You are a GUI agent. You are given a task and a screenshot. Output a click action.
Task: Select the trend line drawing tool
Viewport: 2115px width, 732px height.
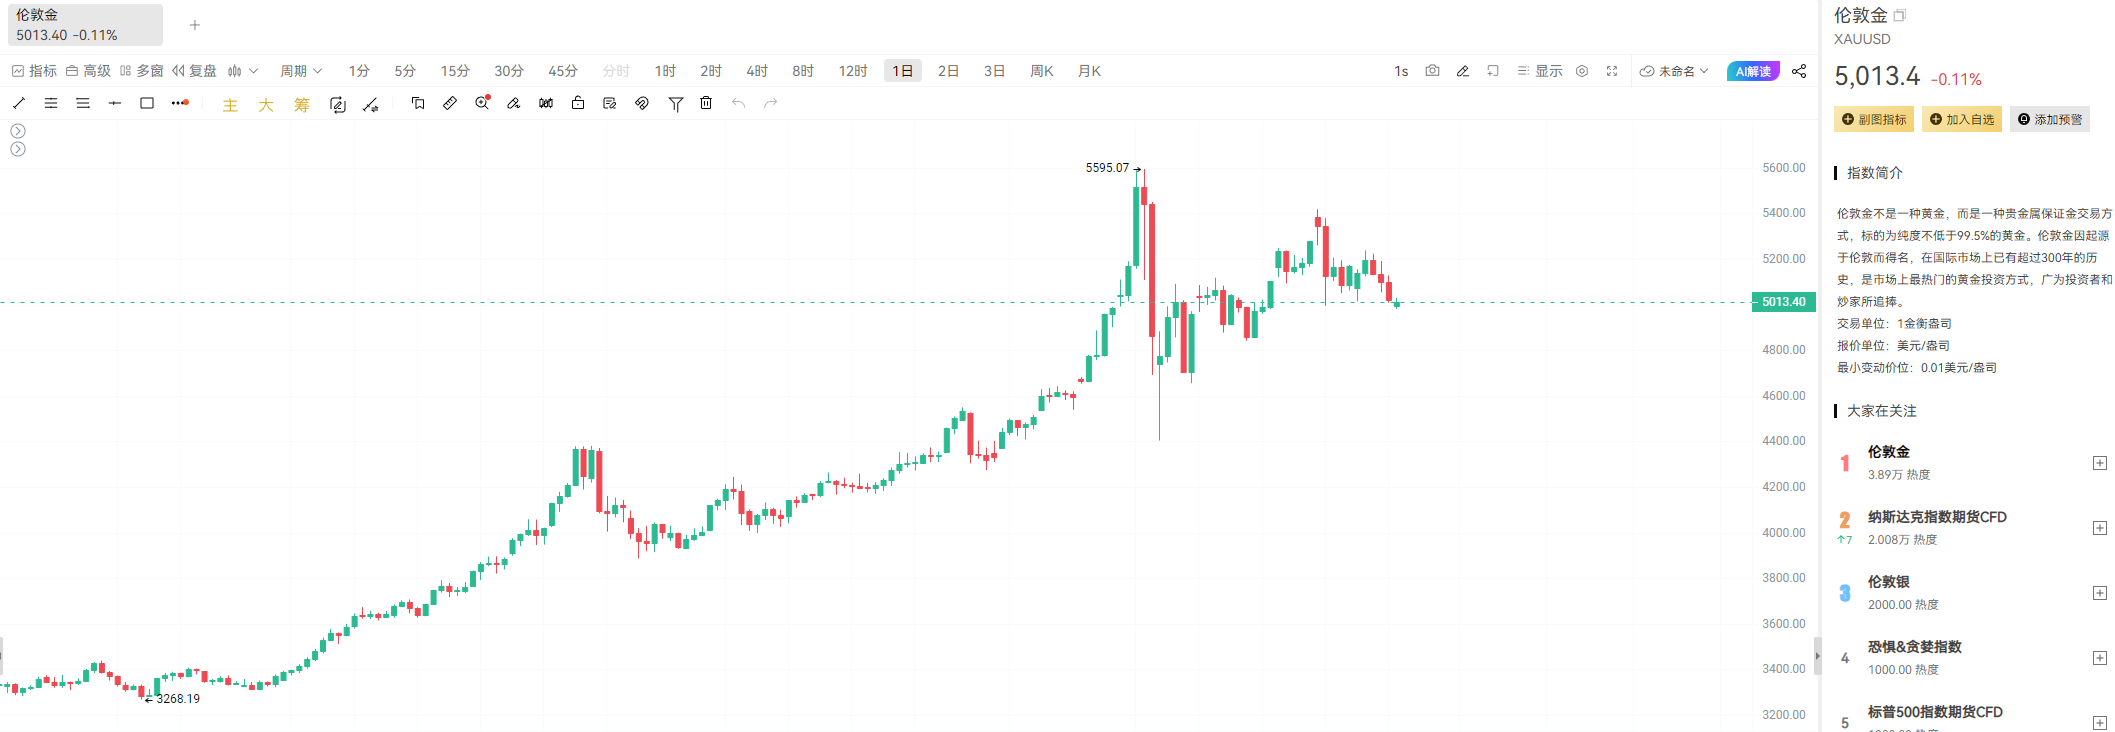click(19, 103)
